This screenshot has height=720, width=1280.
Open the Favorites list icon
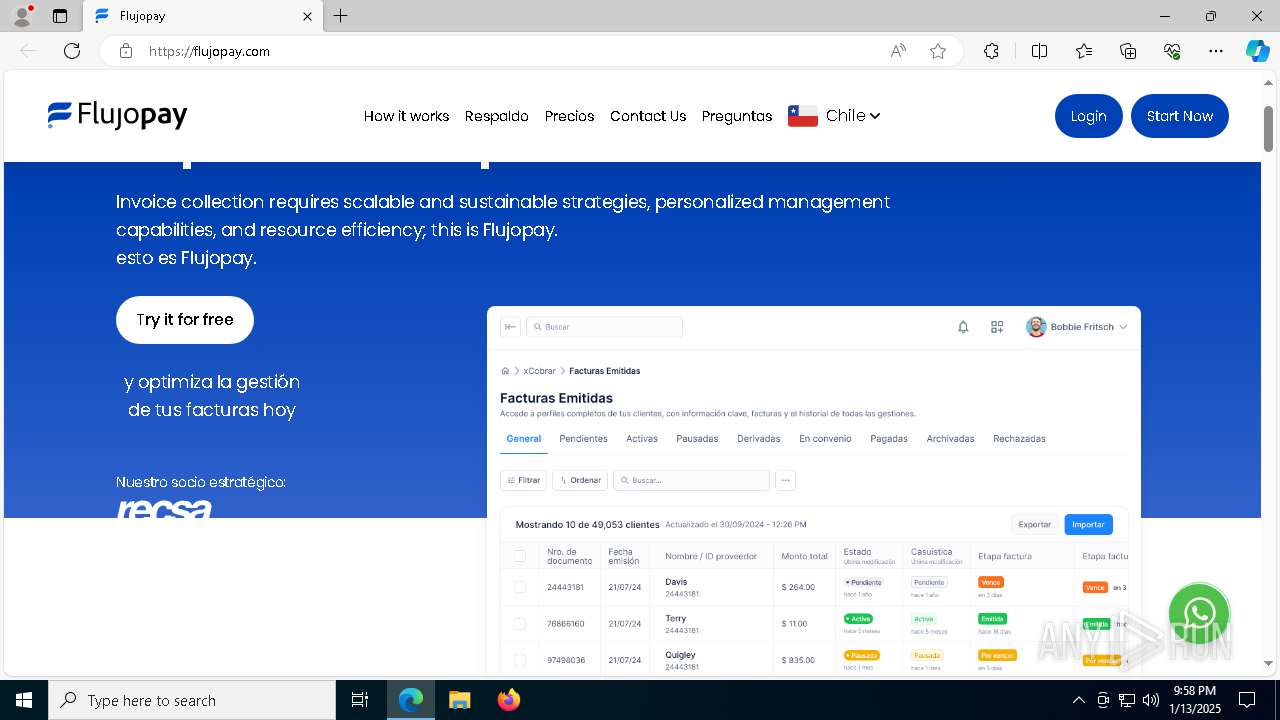coord(1084,51)
